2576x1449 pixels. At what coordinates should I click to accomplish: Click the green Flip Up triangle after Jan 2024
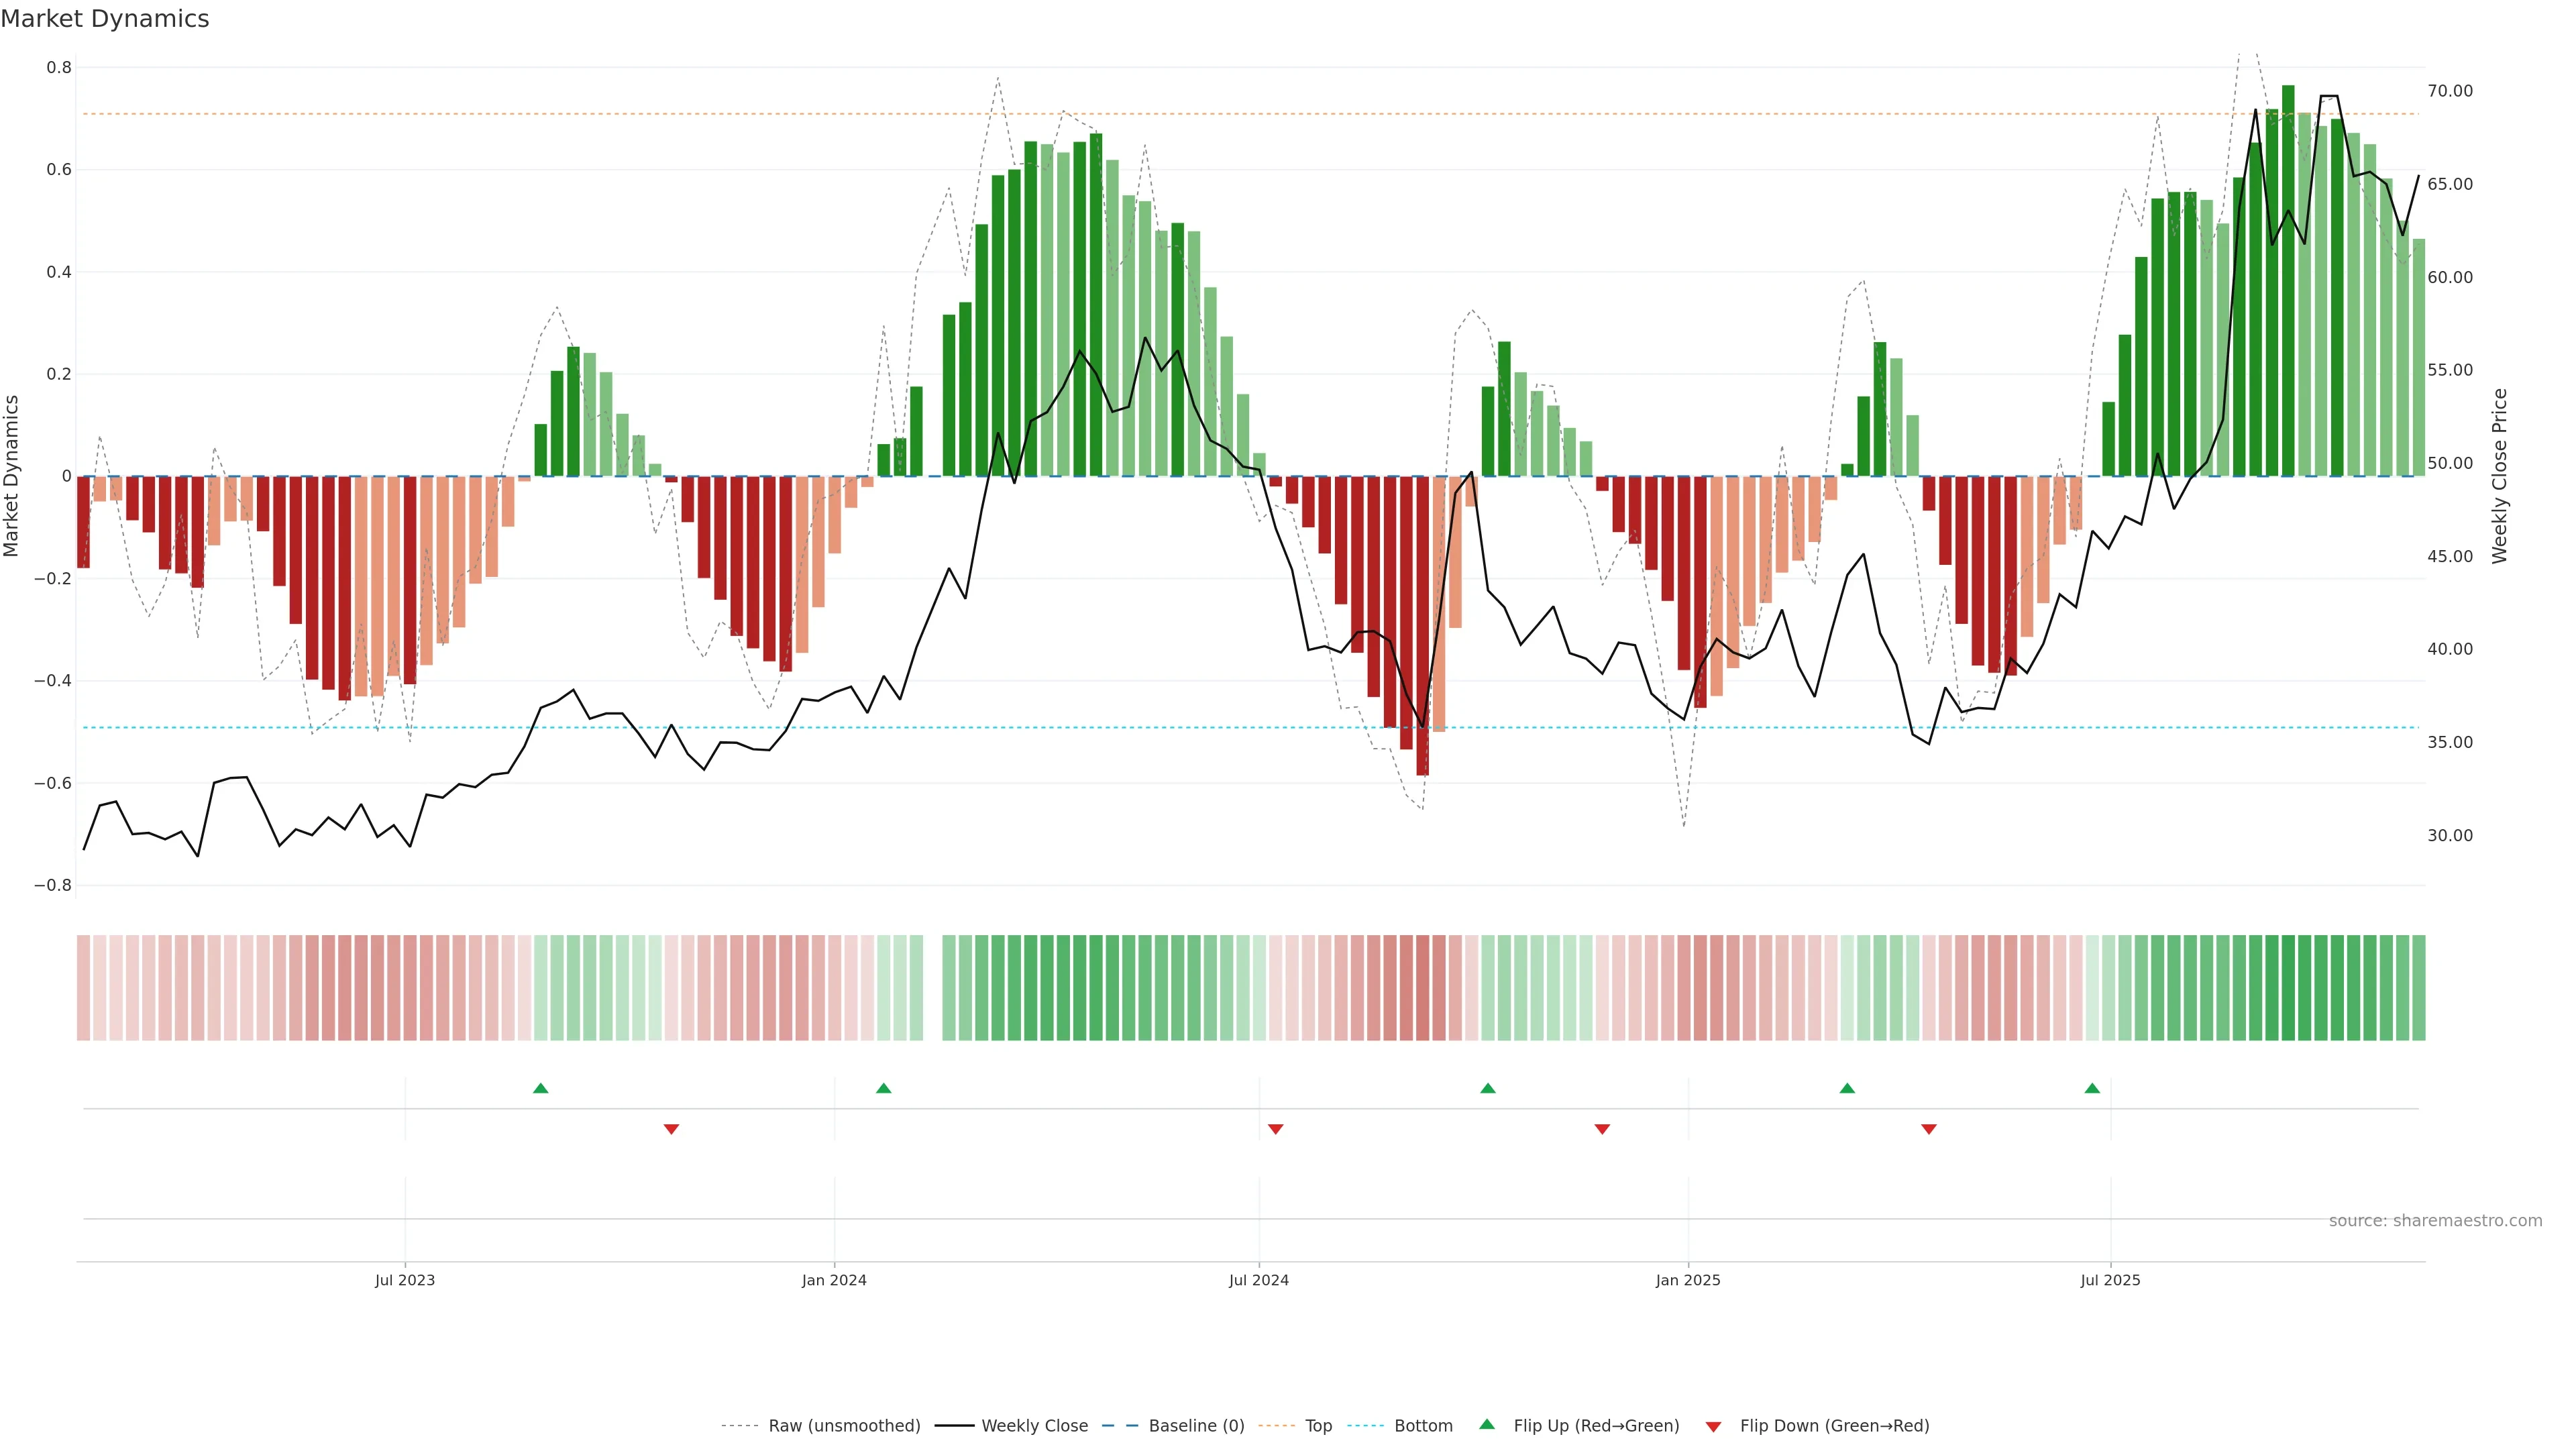[x=883, y=1088]
